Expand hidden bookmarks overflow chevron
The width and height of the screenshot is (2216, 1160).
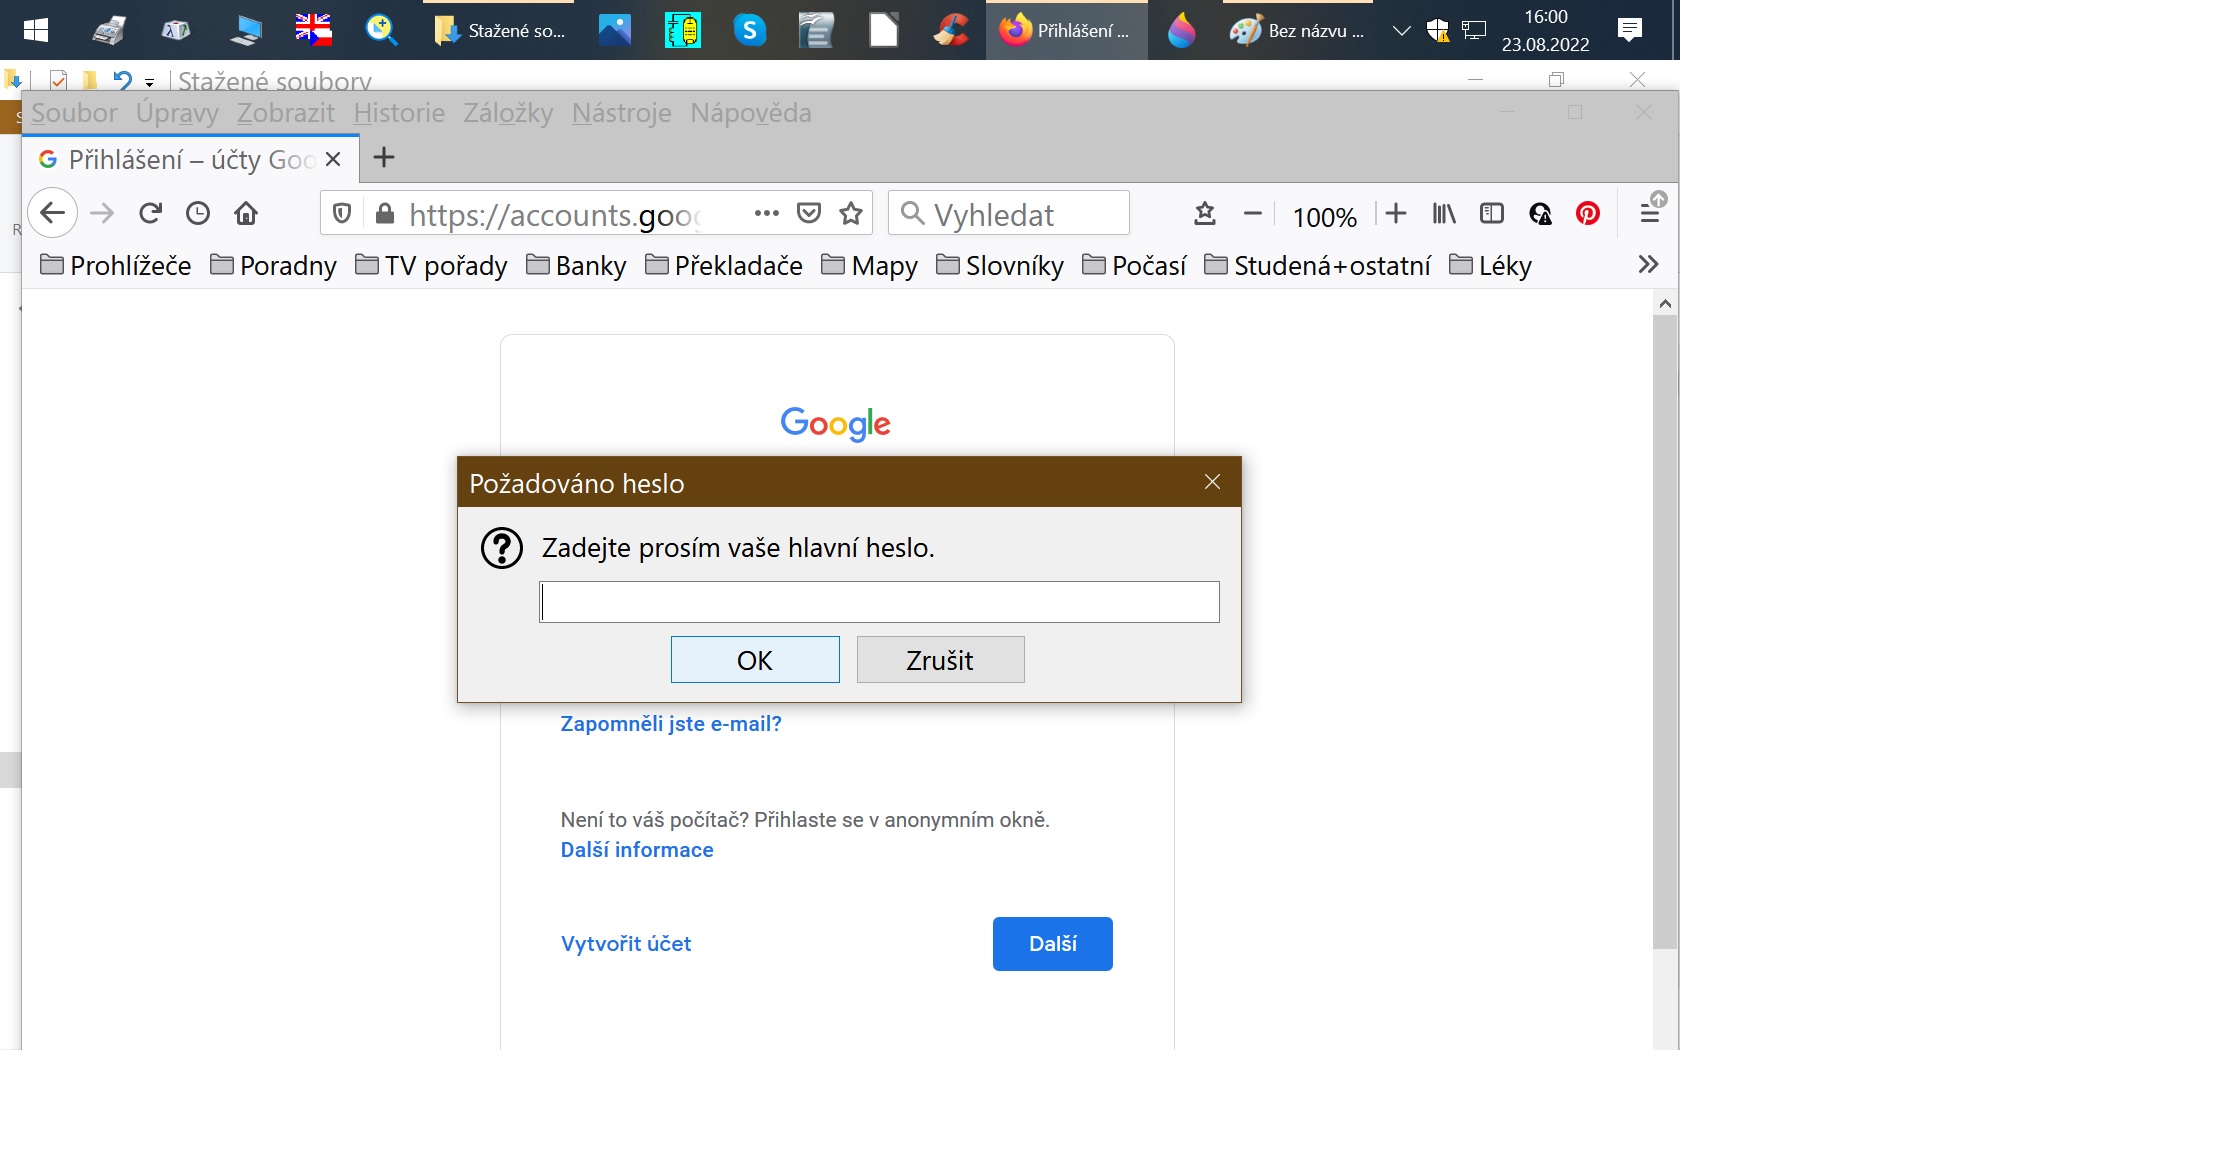tap(1648, 264)
